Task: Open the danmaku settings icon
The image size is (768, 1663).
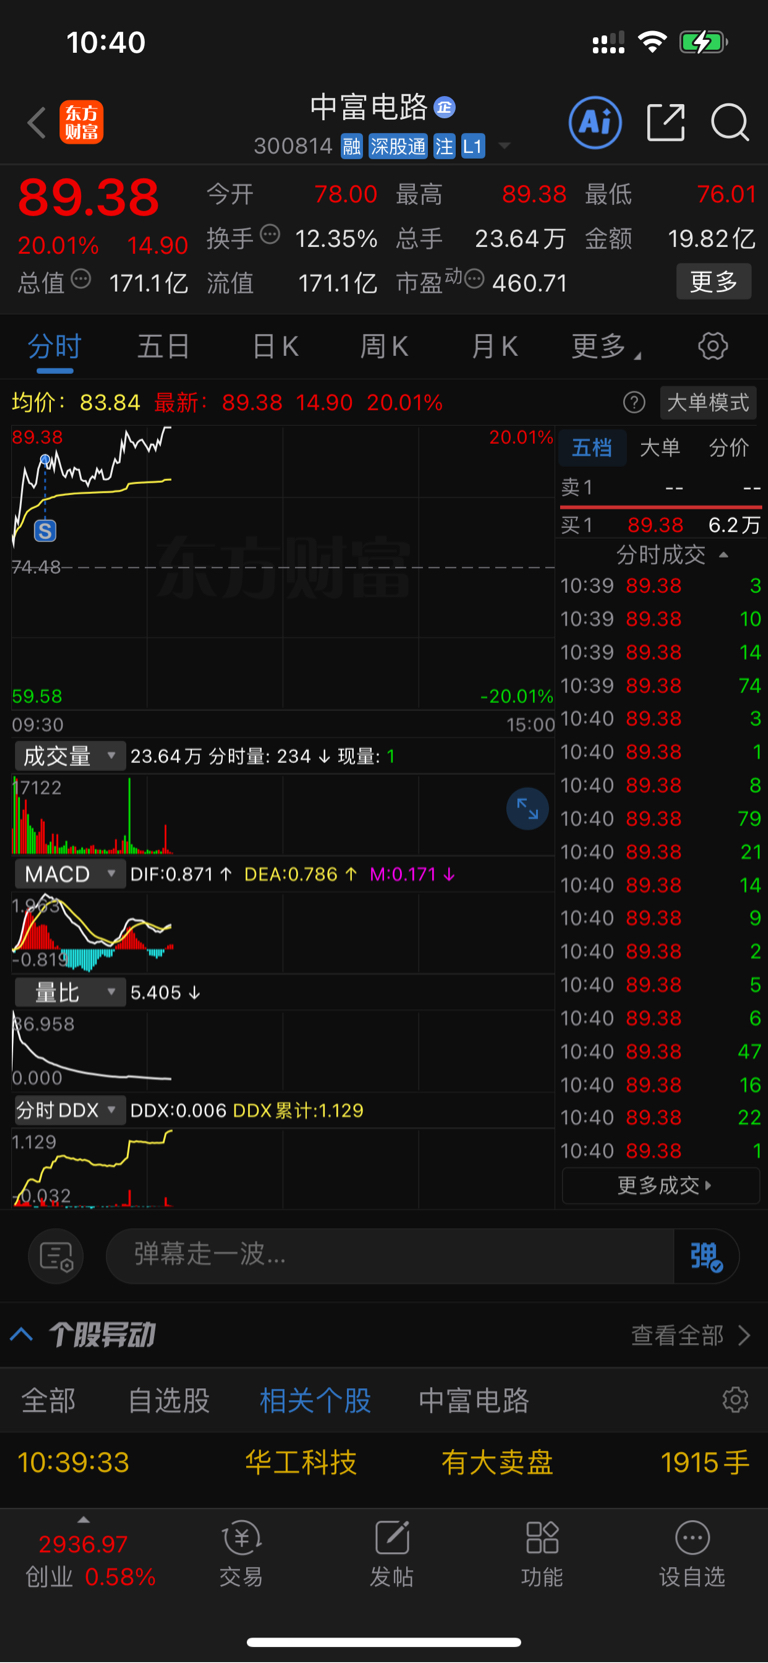Action: pyautogui.click(x=56, y=1256)
